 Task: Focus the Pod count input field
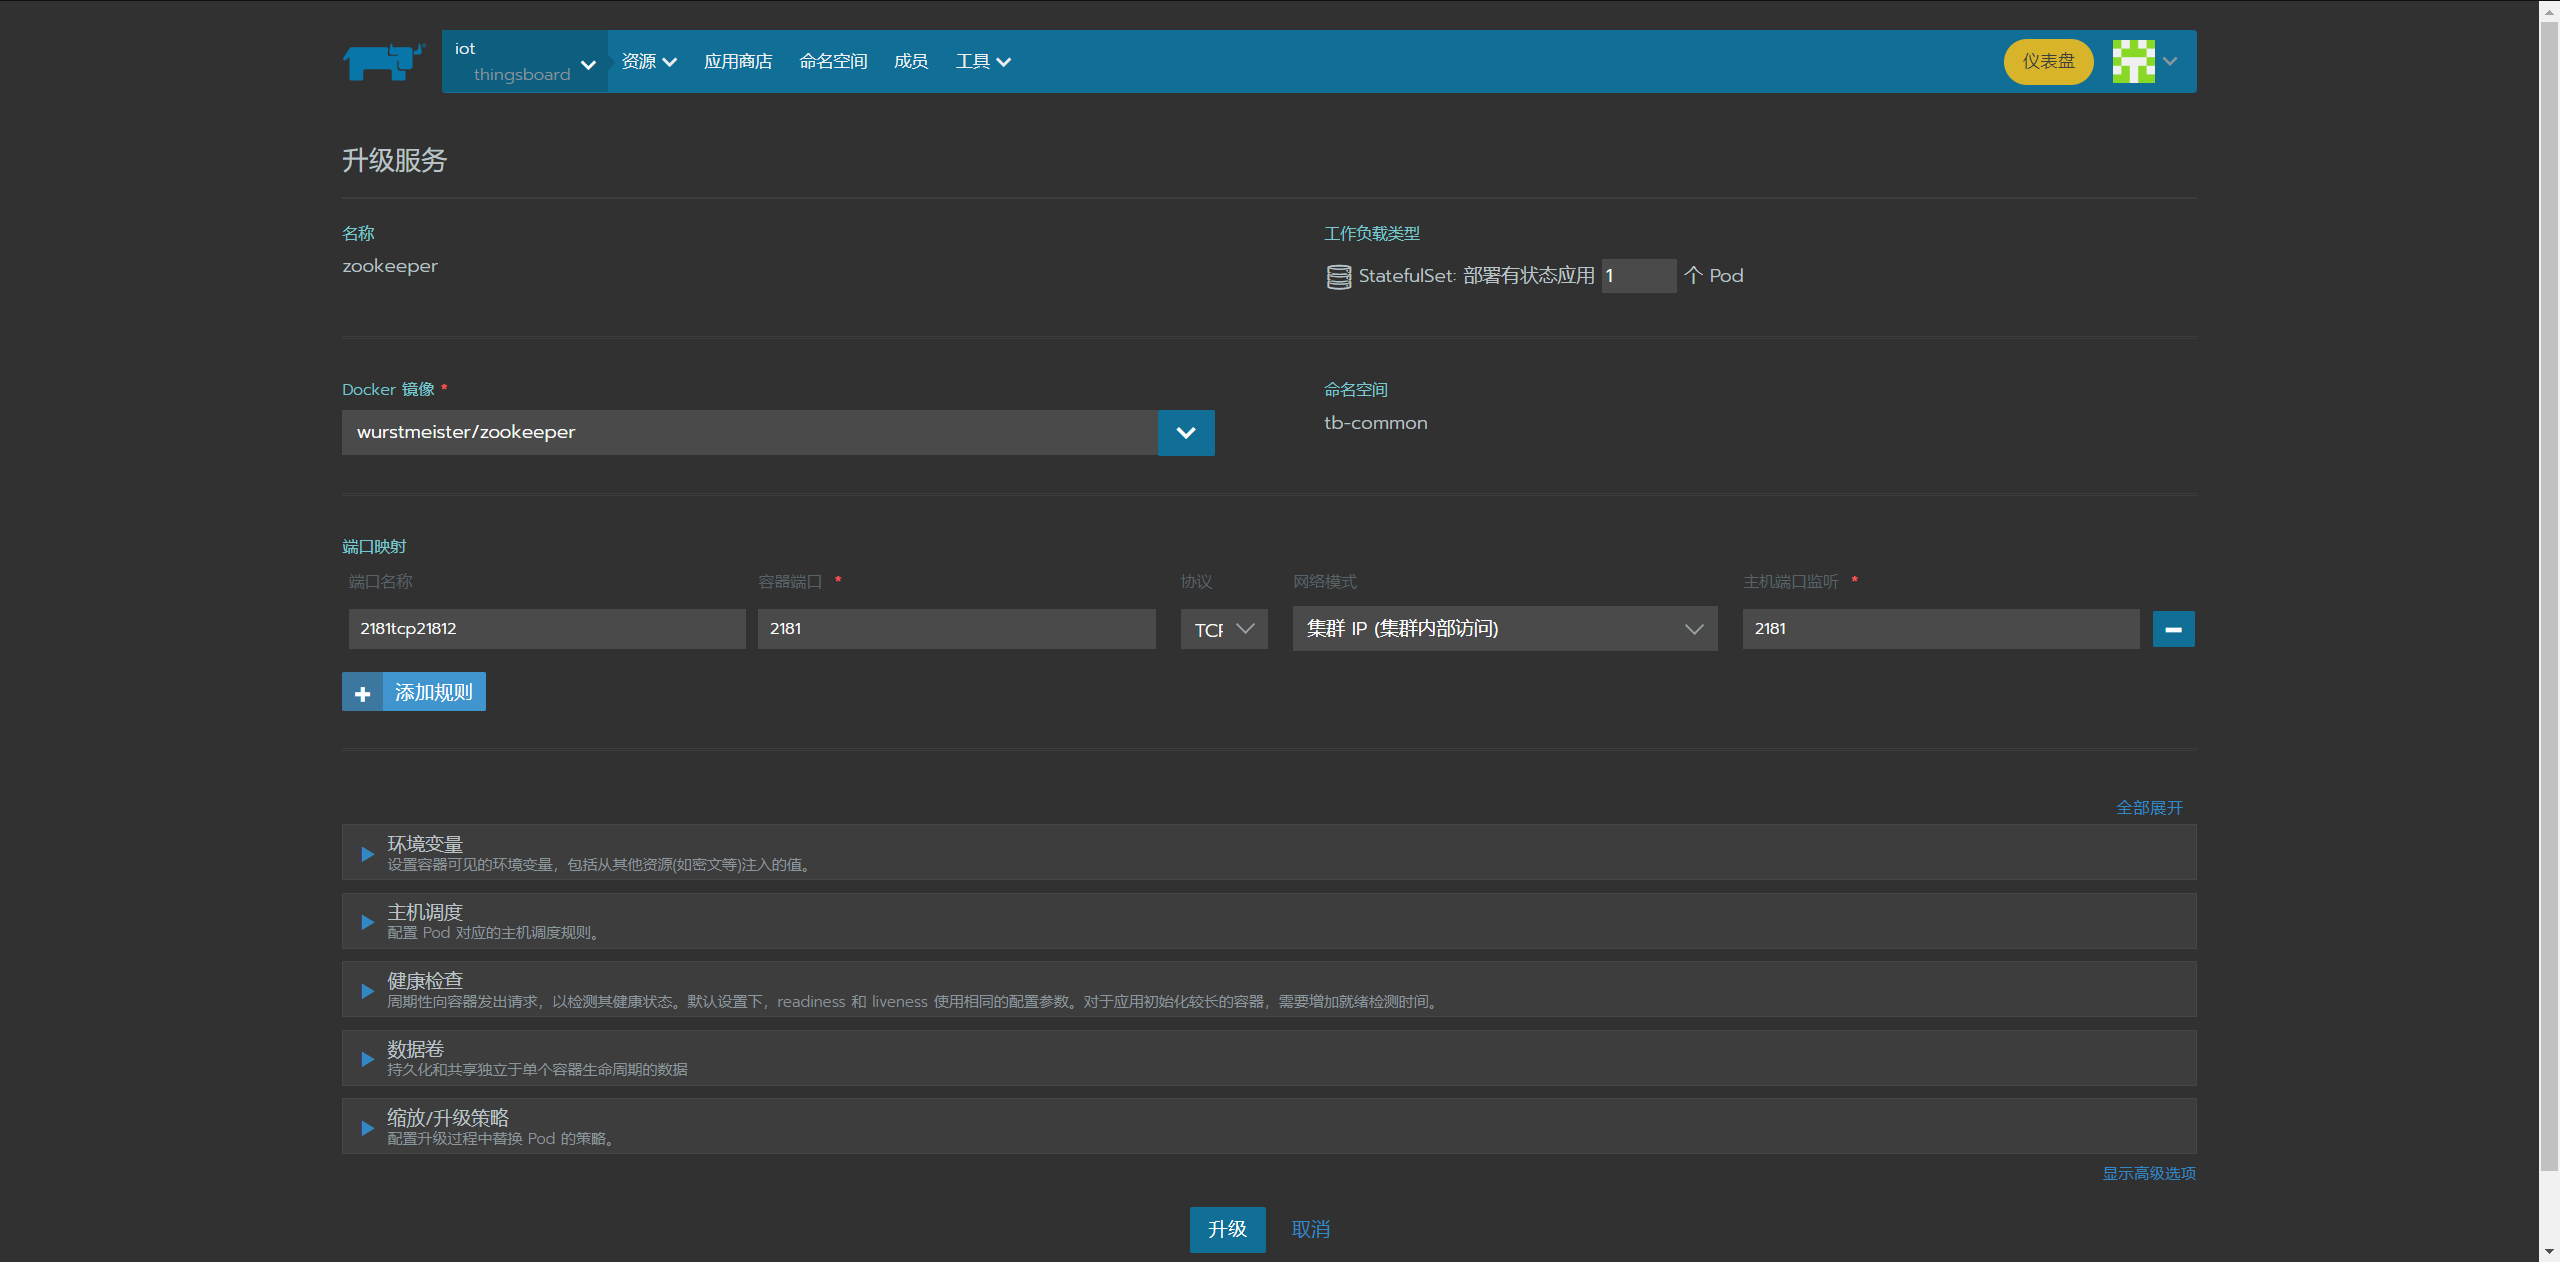point(1639,276)
